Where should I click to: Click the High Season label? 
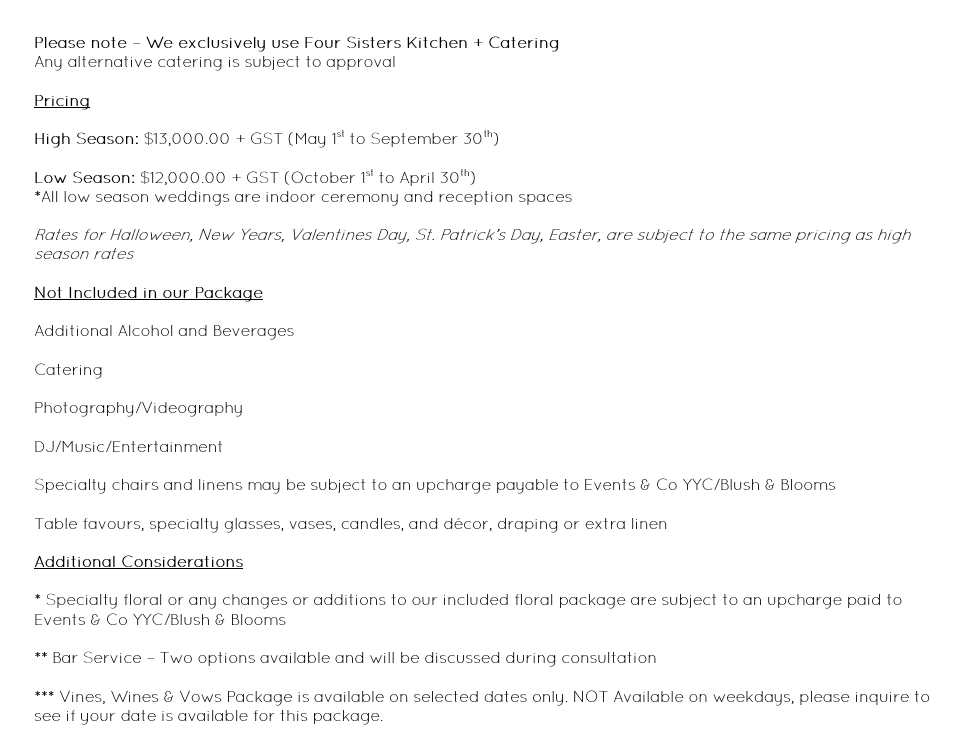[86, 139]
